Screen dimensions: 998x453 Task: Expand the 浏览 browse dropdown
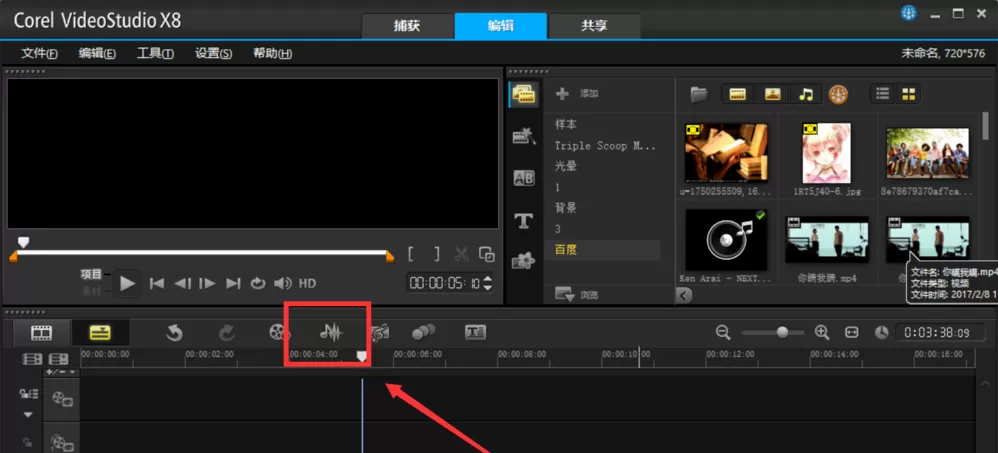click(577, 295)
